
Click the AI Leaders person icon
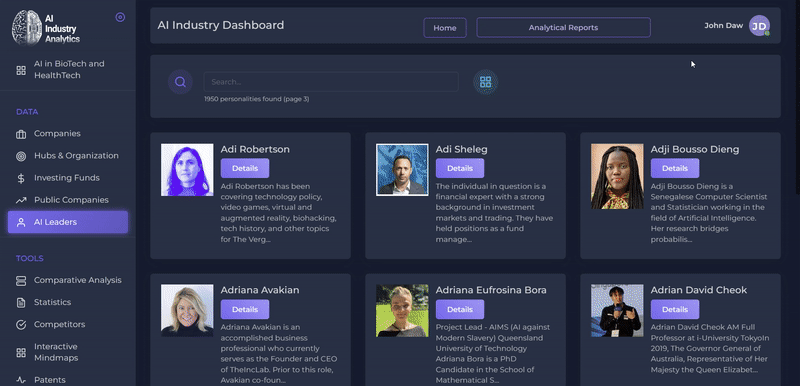(x=21, y=223)
